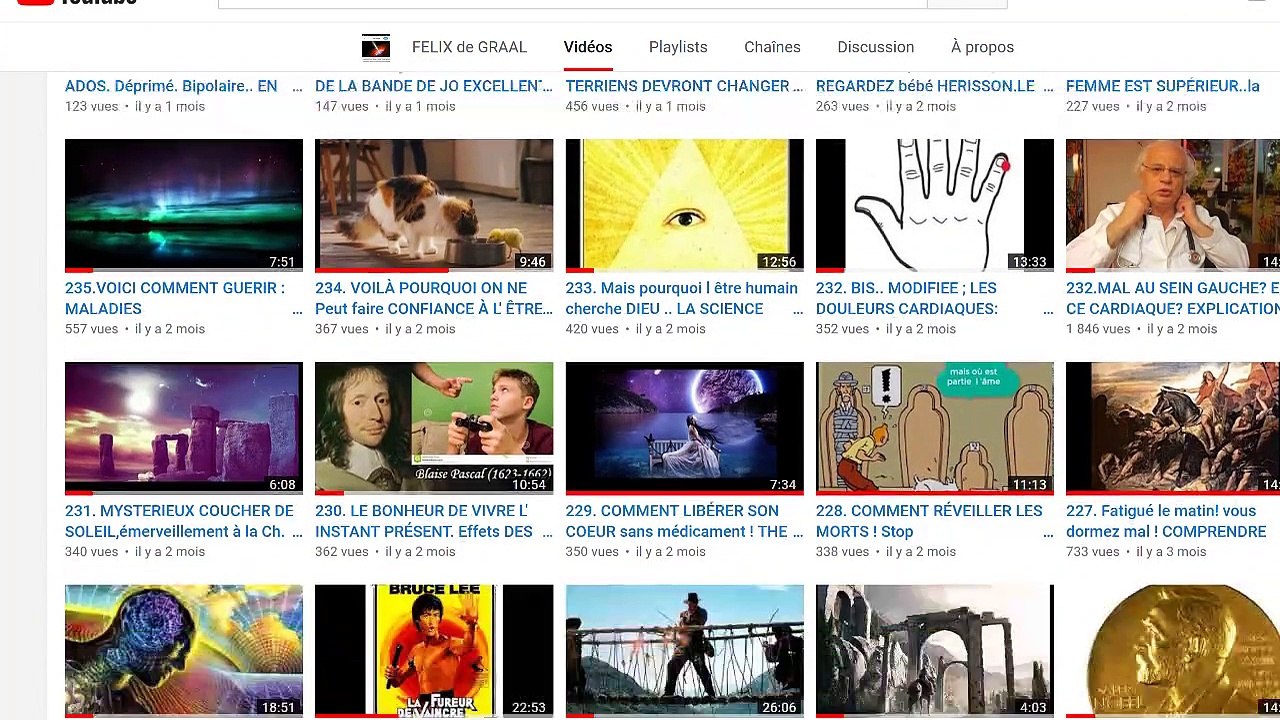1280x720 pixels.
Task: Click the 11:13 duration badge
Action: point(1029,485)
